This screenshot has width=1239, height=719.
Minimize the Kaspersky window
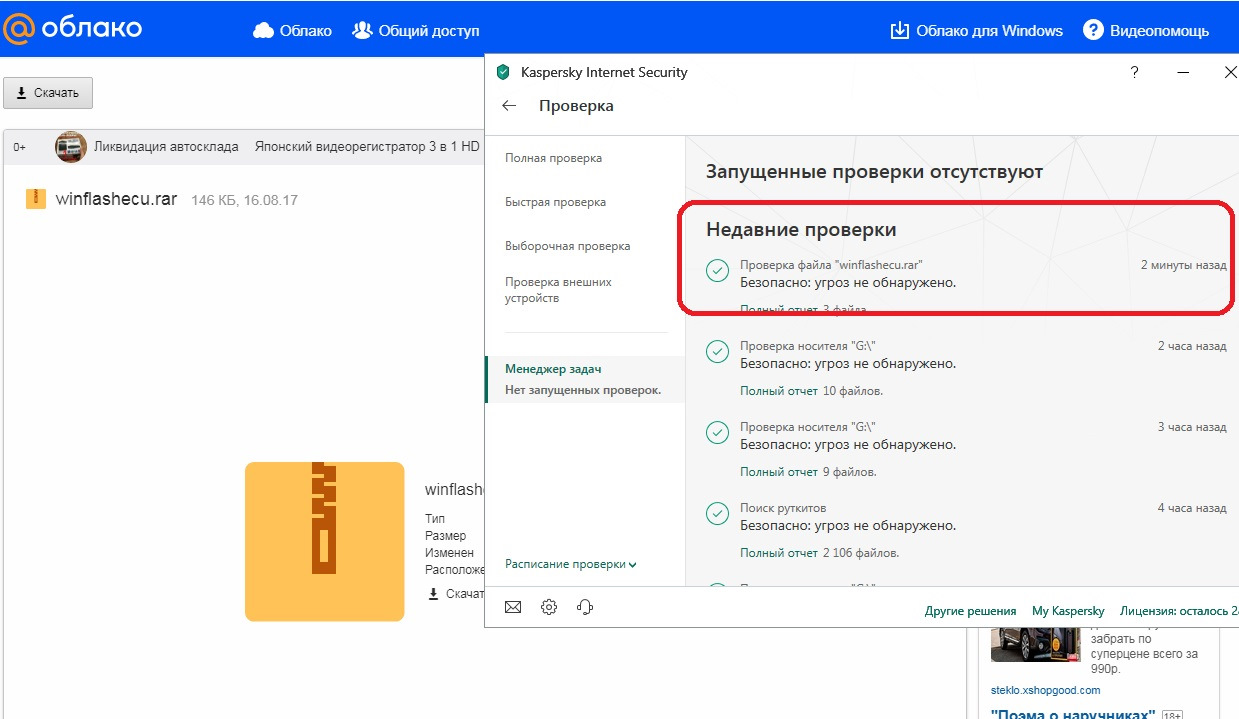[x=1183, y=72]
